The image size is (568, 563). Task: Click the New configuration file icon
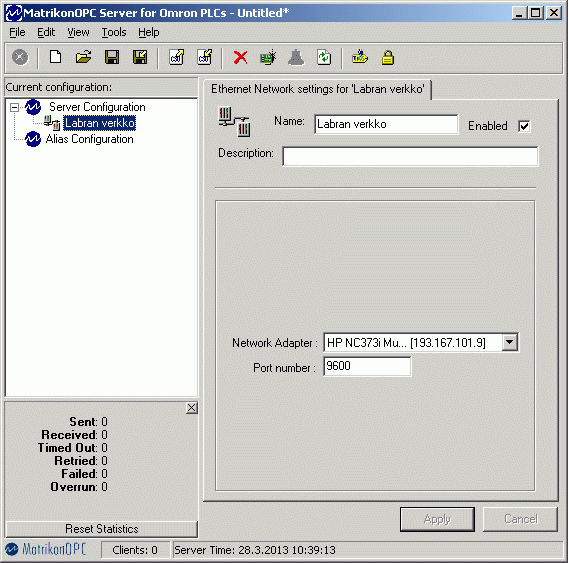(x=55, y=58)
